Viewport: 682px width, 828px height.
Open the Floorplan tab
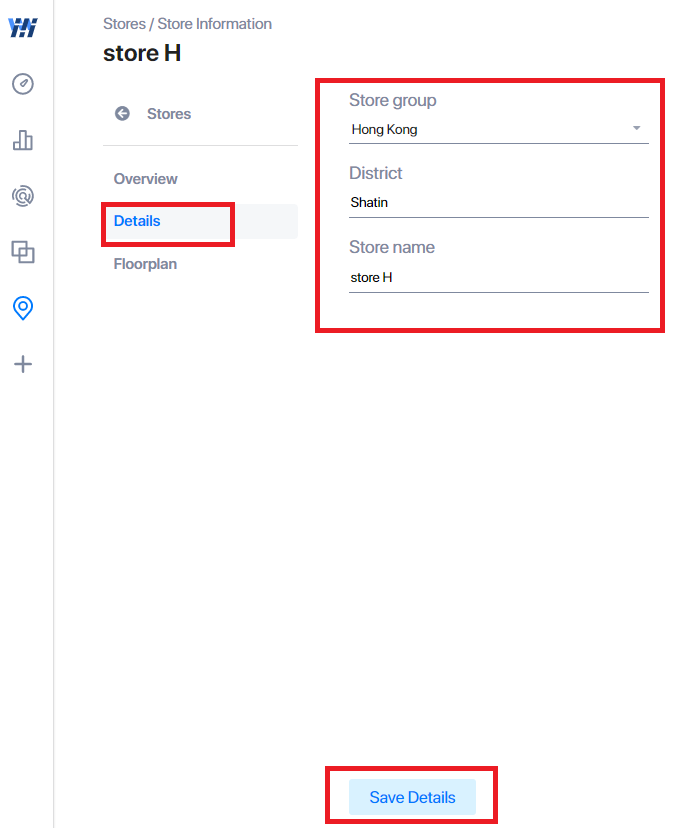[x=145, y=264]
